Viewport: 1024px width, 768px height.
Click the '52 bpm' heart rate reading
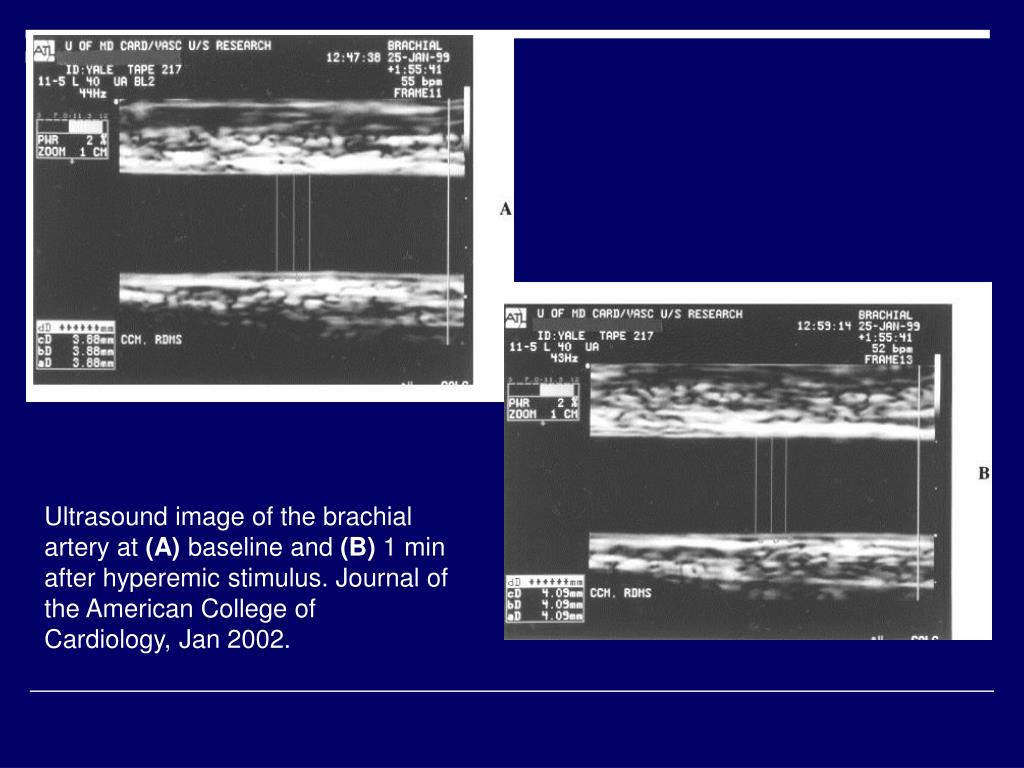[892, 349]
